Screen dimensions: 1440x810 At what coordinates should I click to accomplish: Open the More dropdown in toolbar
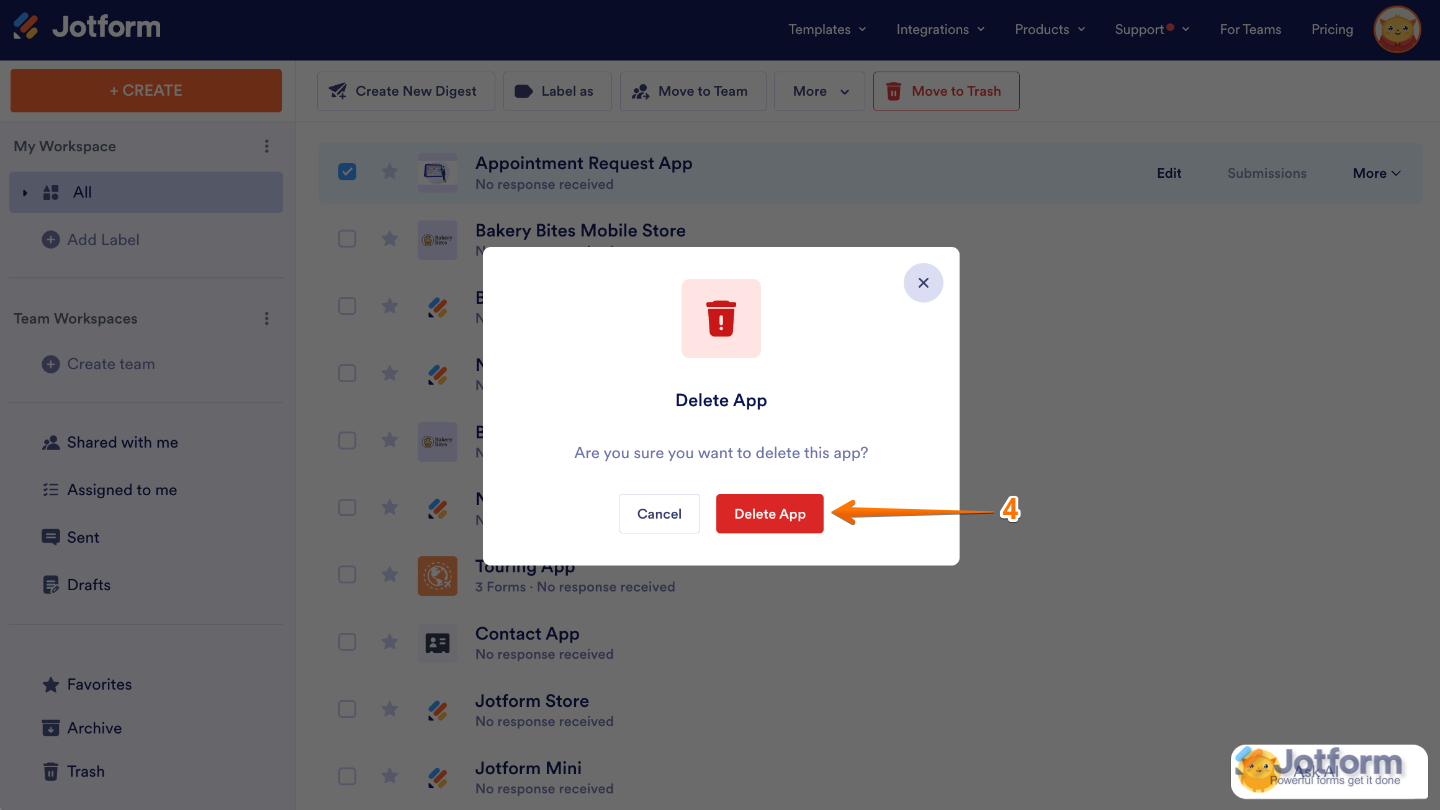pos(820,91)
